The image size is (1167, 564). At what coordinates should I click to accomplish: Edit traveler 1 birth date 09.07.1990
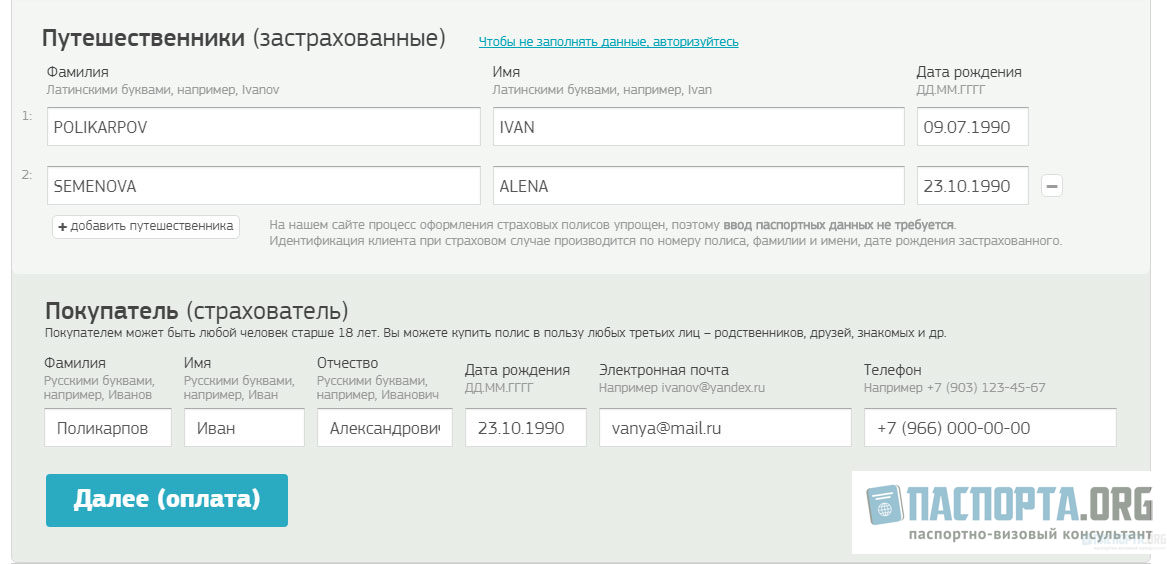click(973, 126)
